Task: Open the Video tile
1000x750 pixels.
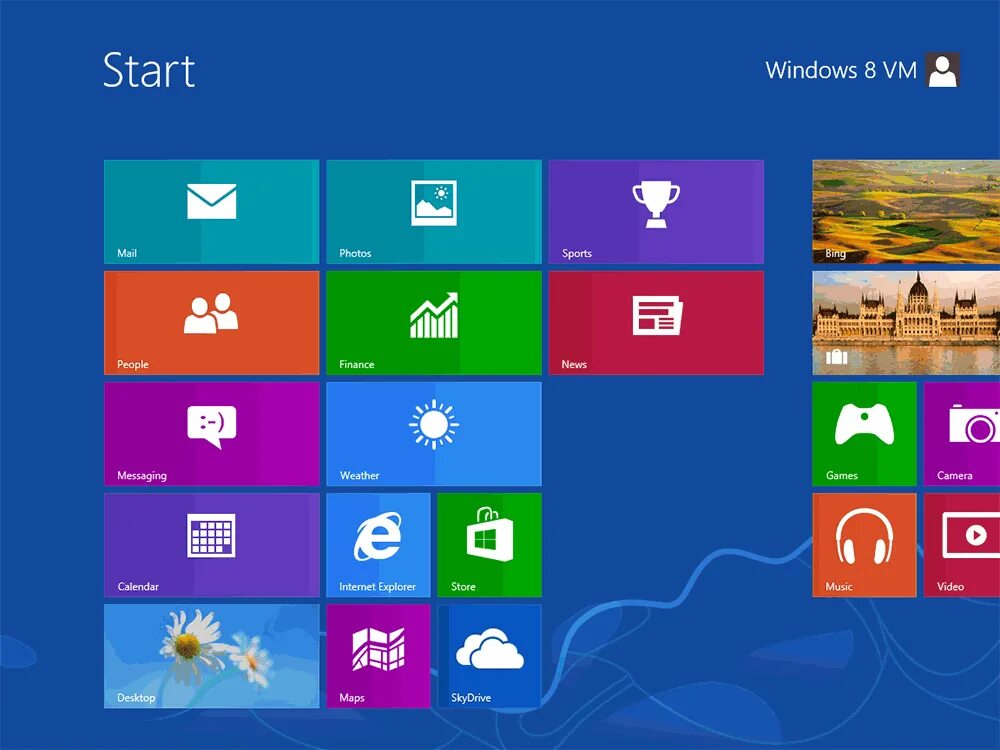Action: (962, 545)
